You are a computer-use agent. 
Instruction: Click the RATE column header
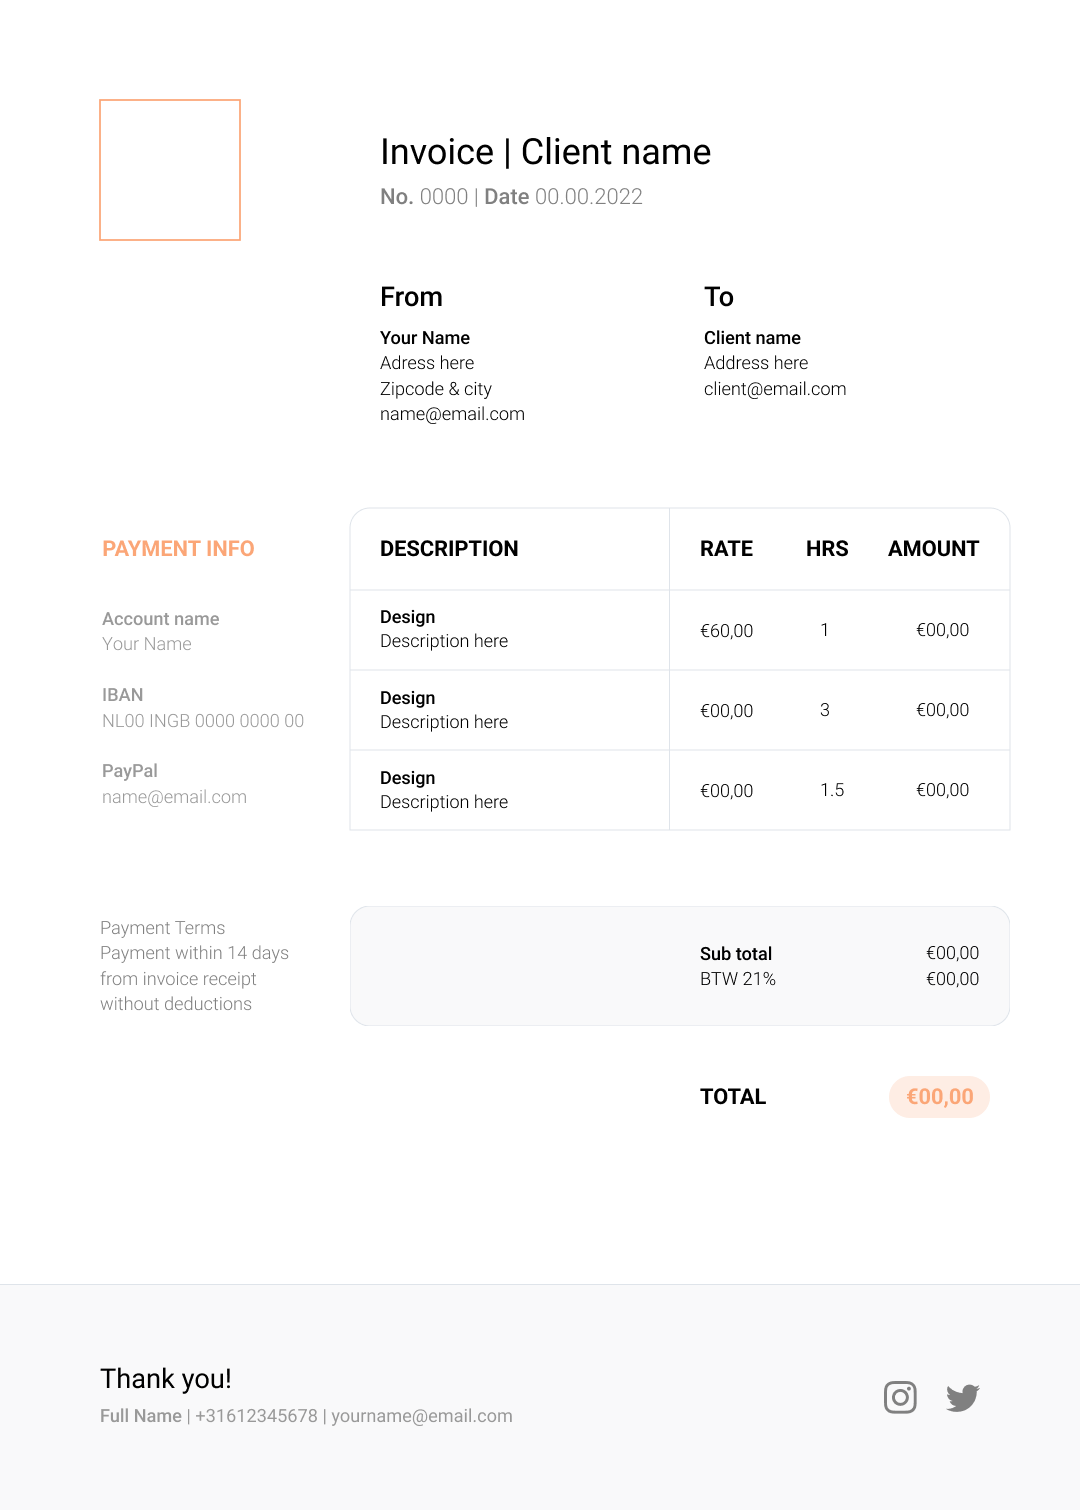[x=726, y=549]
